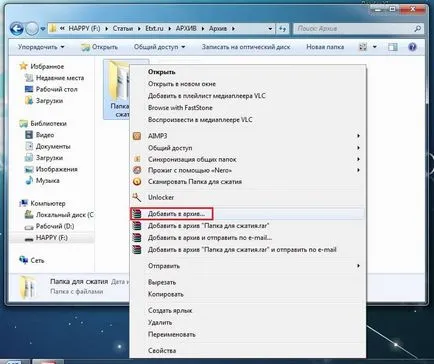Choose Создать ярлык in the context menu

(248, 310)
